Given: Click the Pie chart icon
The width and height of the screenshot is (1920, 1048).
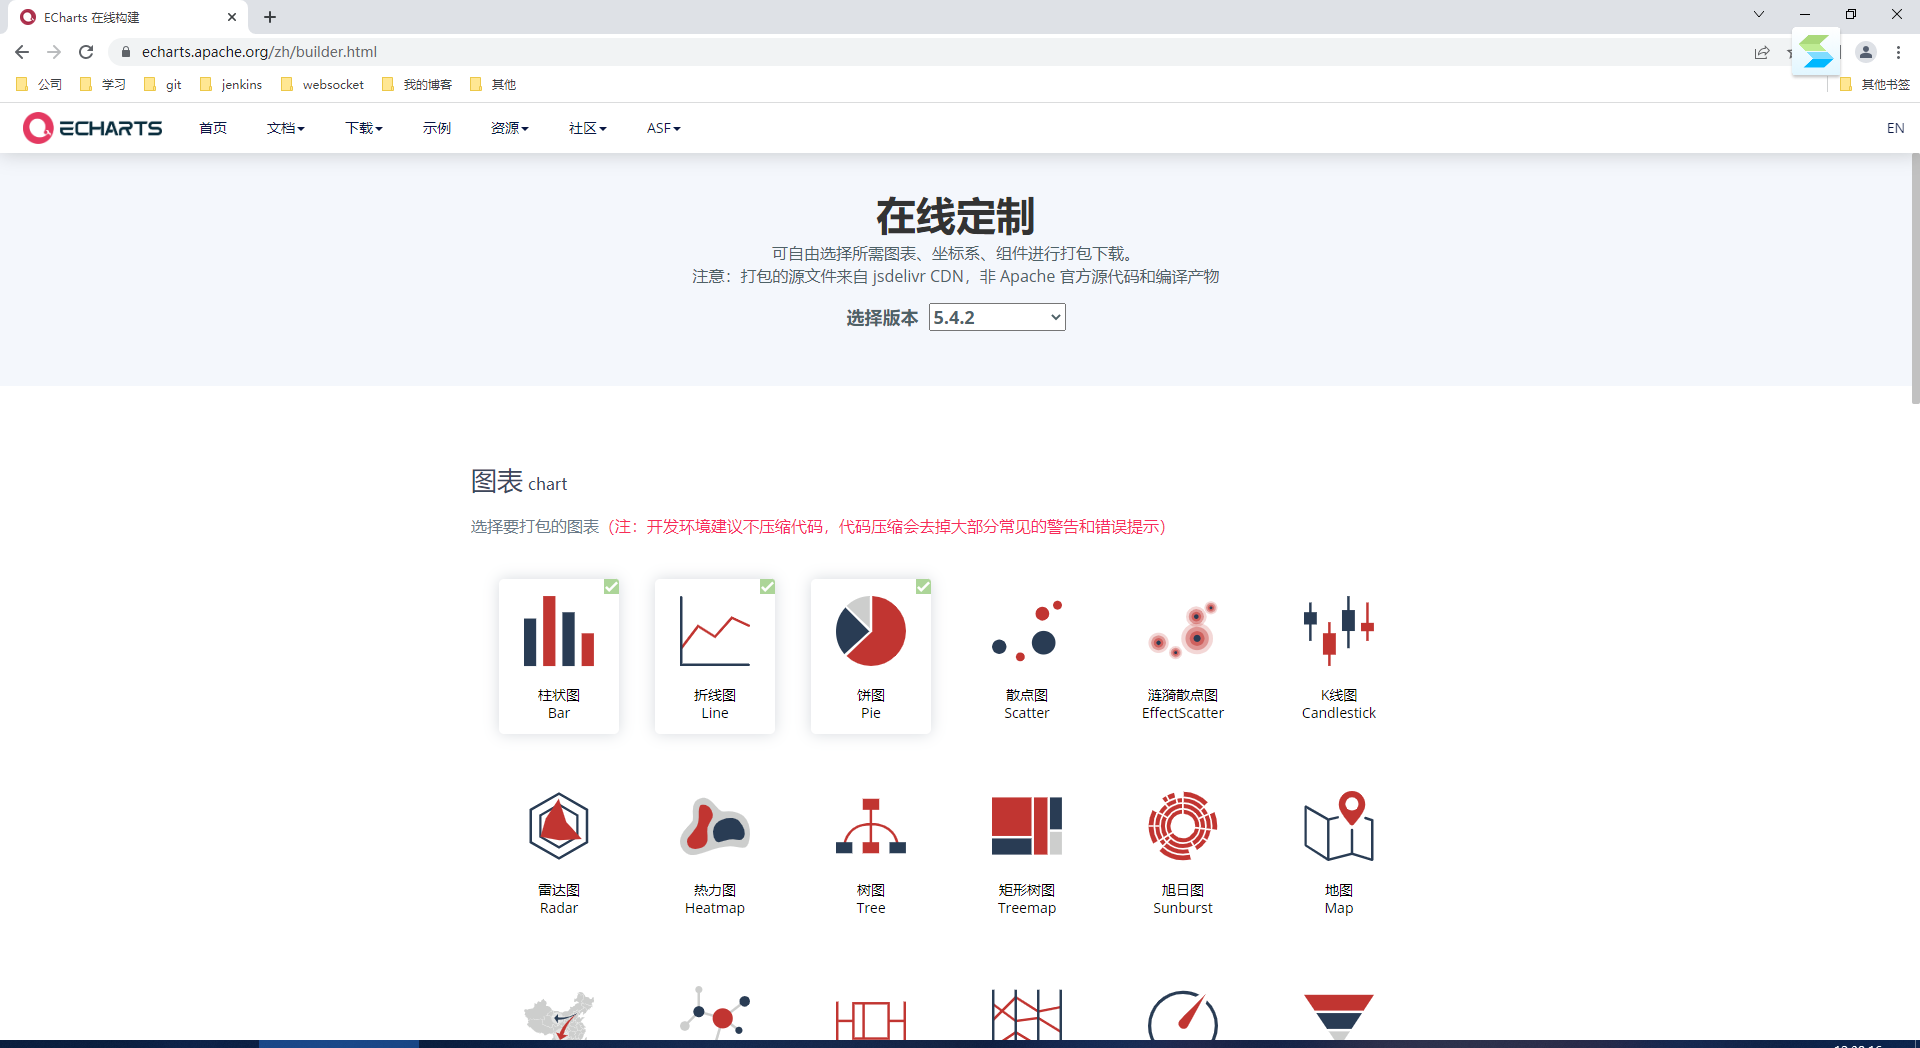Looking at the screenshot, I should [871, 631].
